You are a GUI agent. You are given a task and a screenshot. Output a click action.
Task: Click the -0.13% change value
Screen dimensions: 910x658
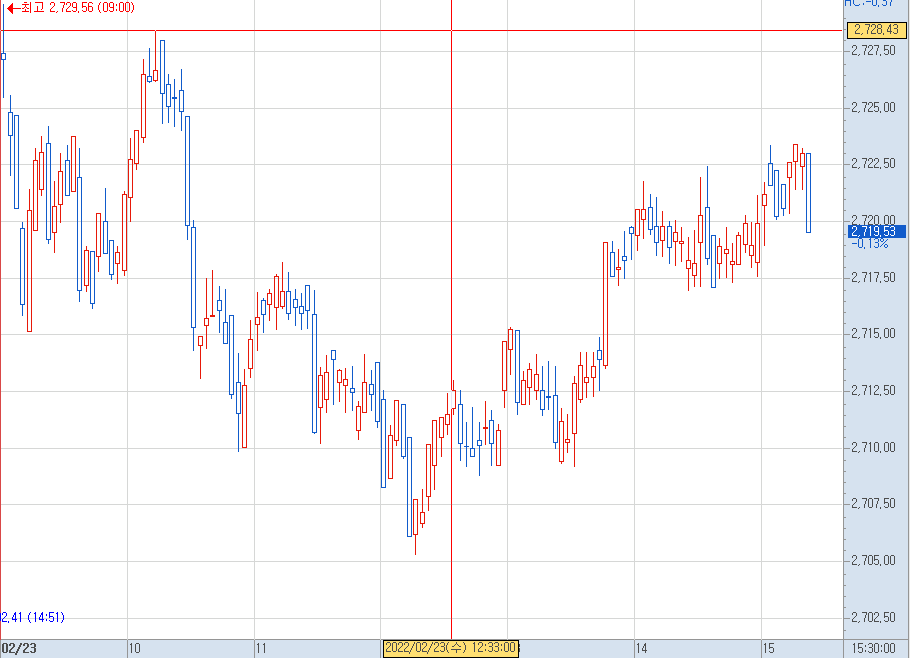pyautogui.click(x=869, y=244)
